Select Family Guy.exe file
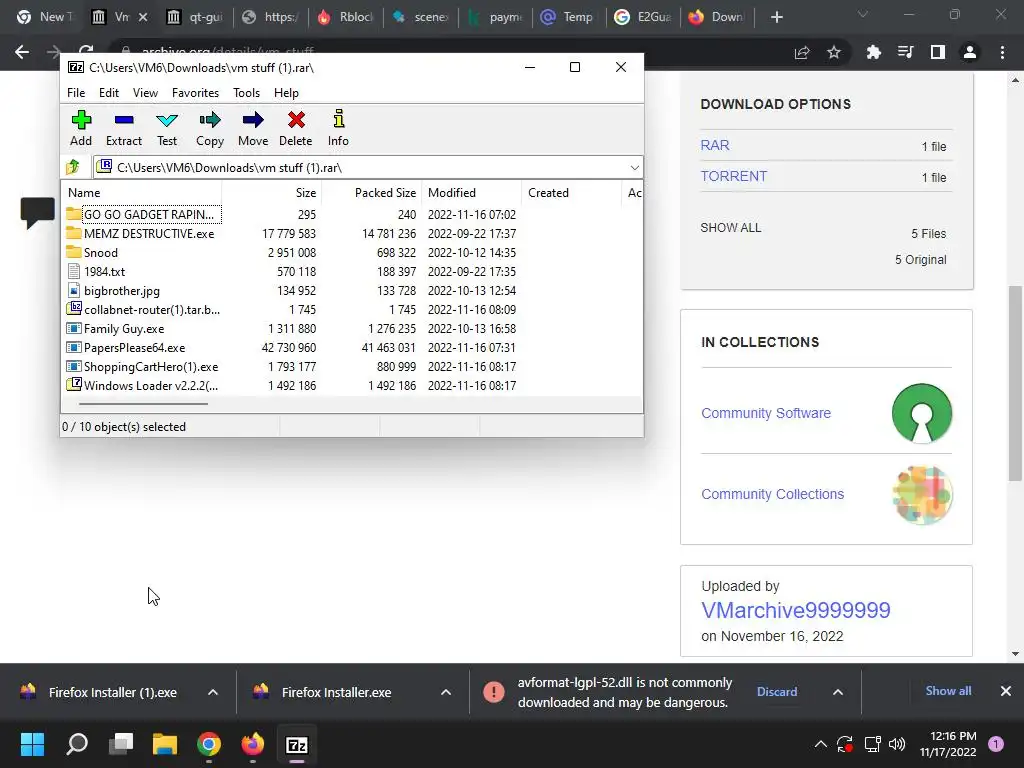The height and width of the screenshot is (768, 1024). point(351,329)
